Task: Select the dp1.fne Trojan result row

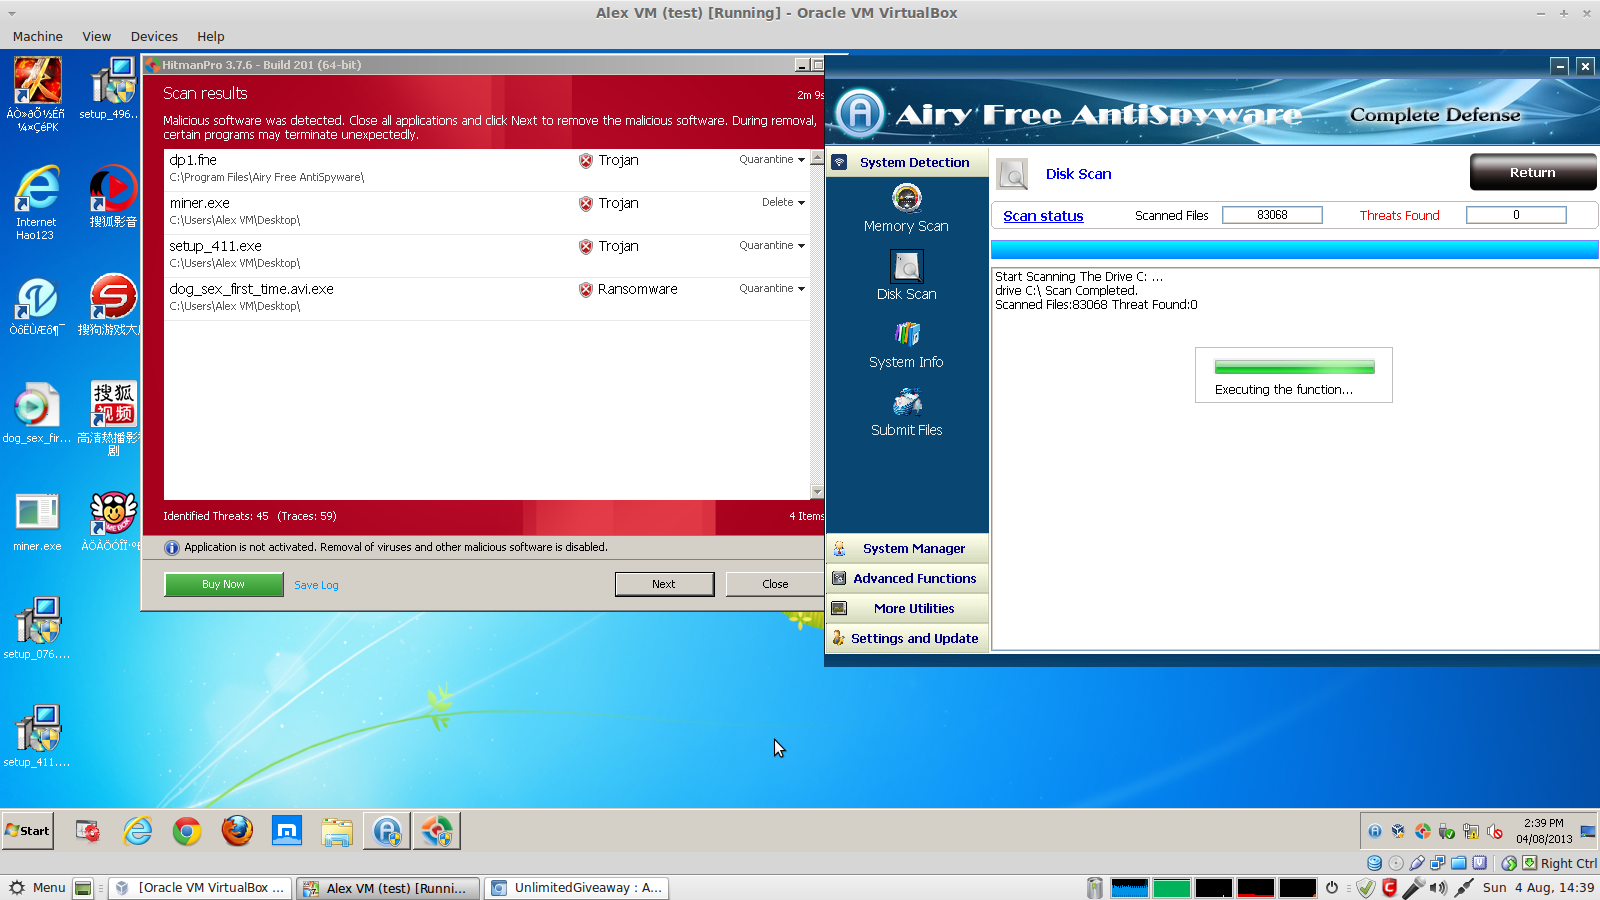Action: pyautogui.click(x=487, y=169)
